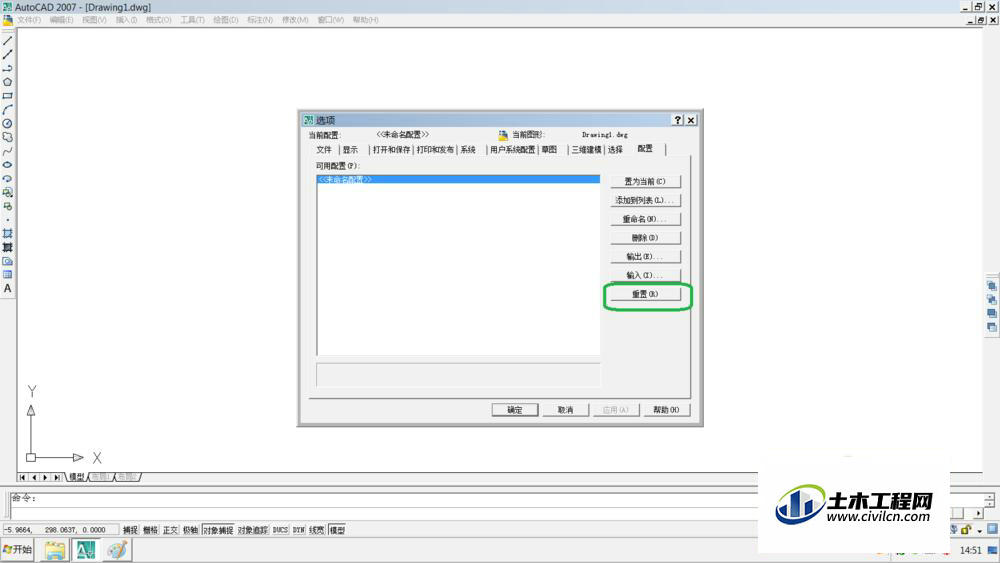Toggle 对象追踪 object tracking in status bar
1000x563 pixels.
point(253,530)
